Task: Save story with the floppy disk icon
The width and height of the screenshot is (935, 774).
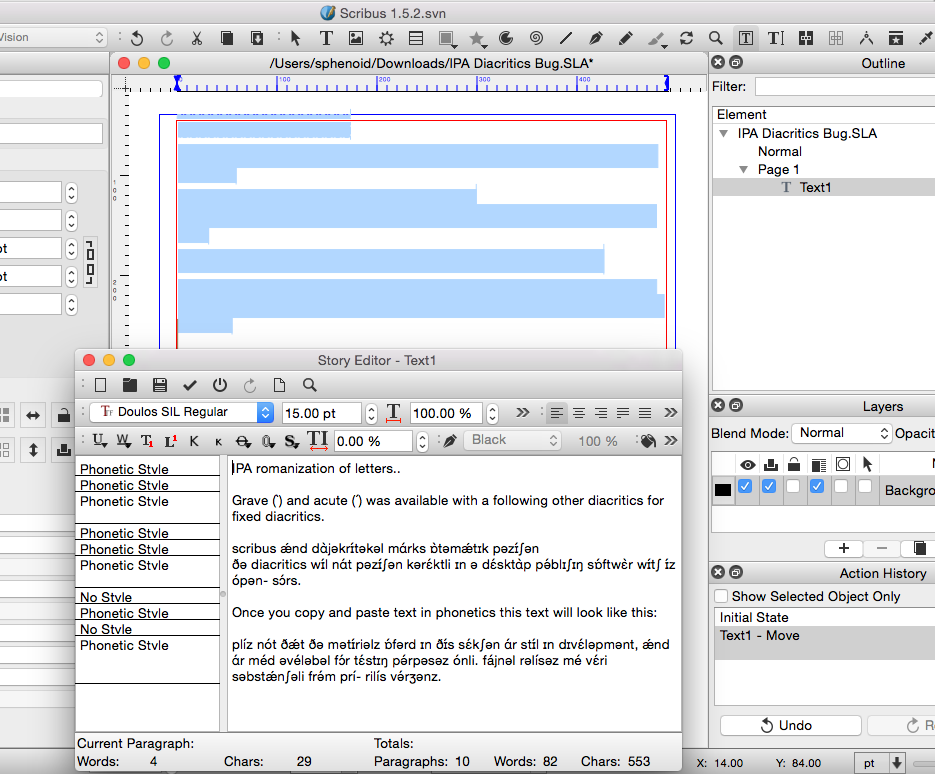Action: pos(160,385)
